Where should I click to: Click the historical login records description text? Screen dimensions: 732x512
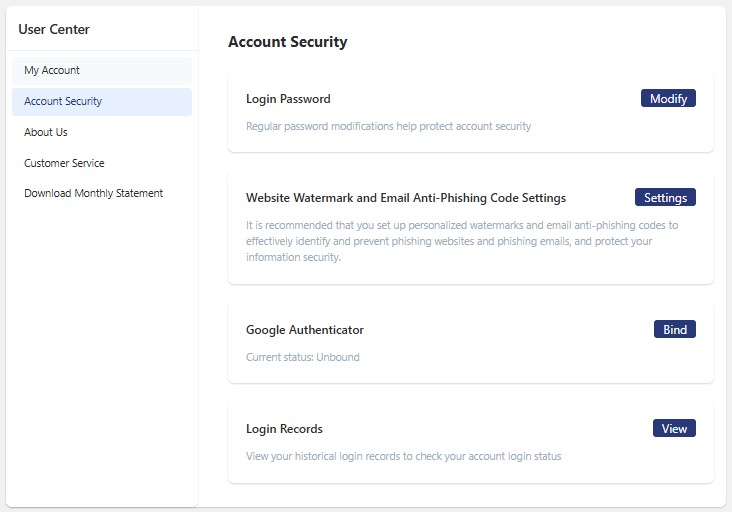pyautogui.click(x=403, y=456)
